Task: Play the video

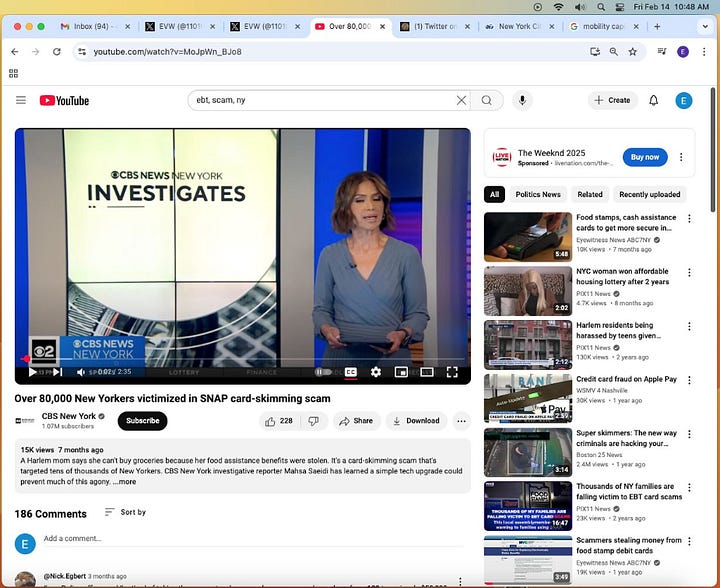Action: tap(33, 372)
